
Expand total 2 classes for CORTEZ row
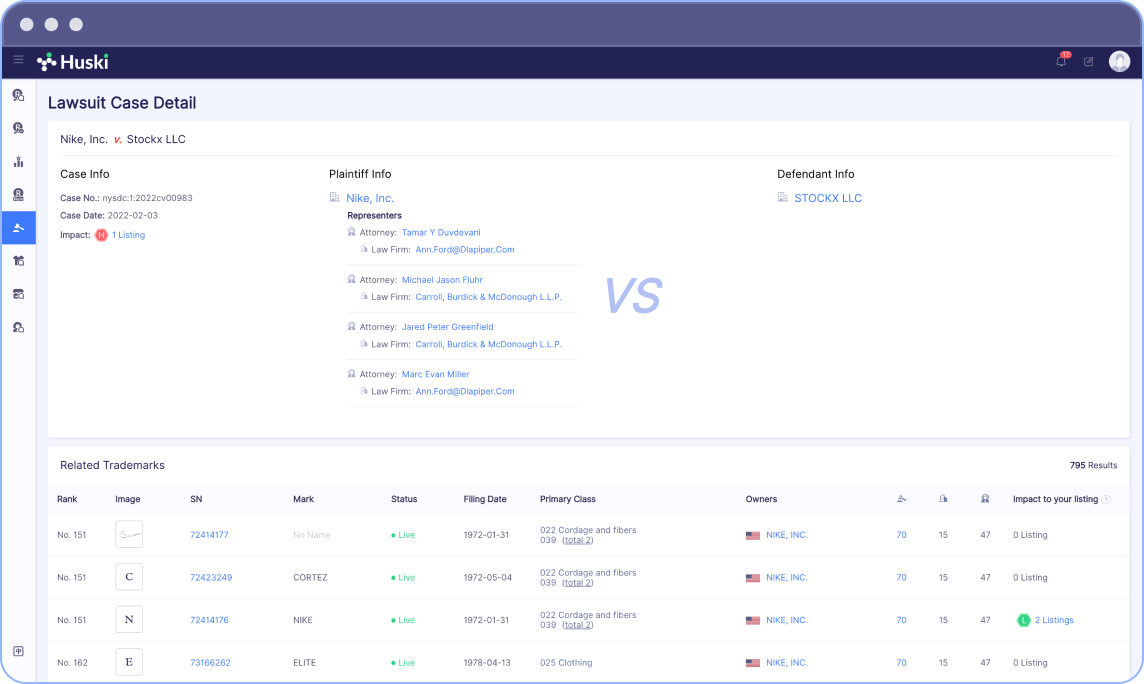pos(577,583)
